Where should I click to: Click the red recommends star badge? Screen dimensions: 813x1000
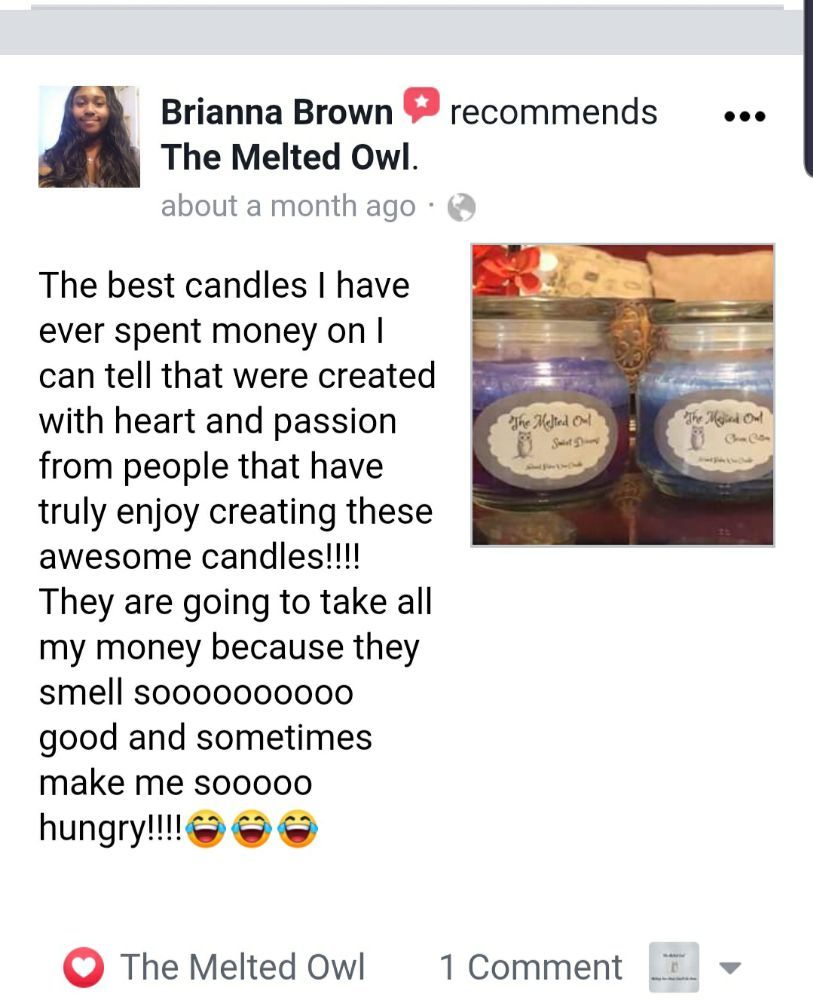(x=421, y=105)
